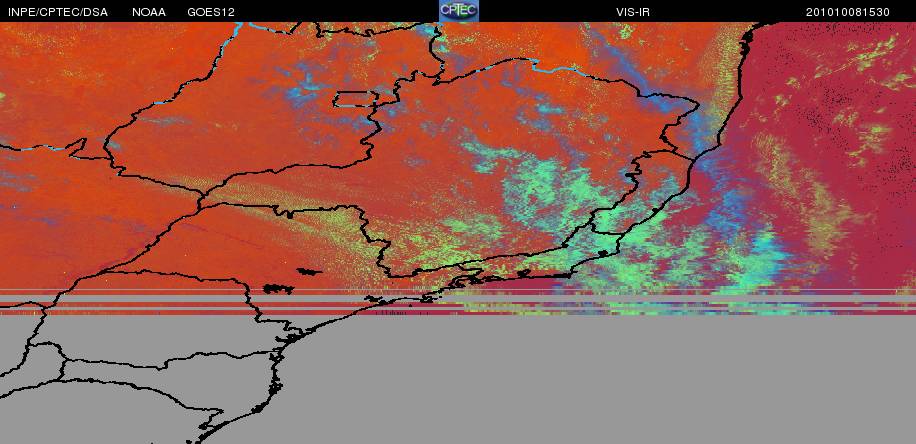Screen dimensions: 916x444
Task: Select the VIS-IR channel label
Action: coord(633,12)
